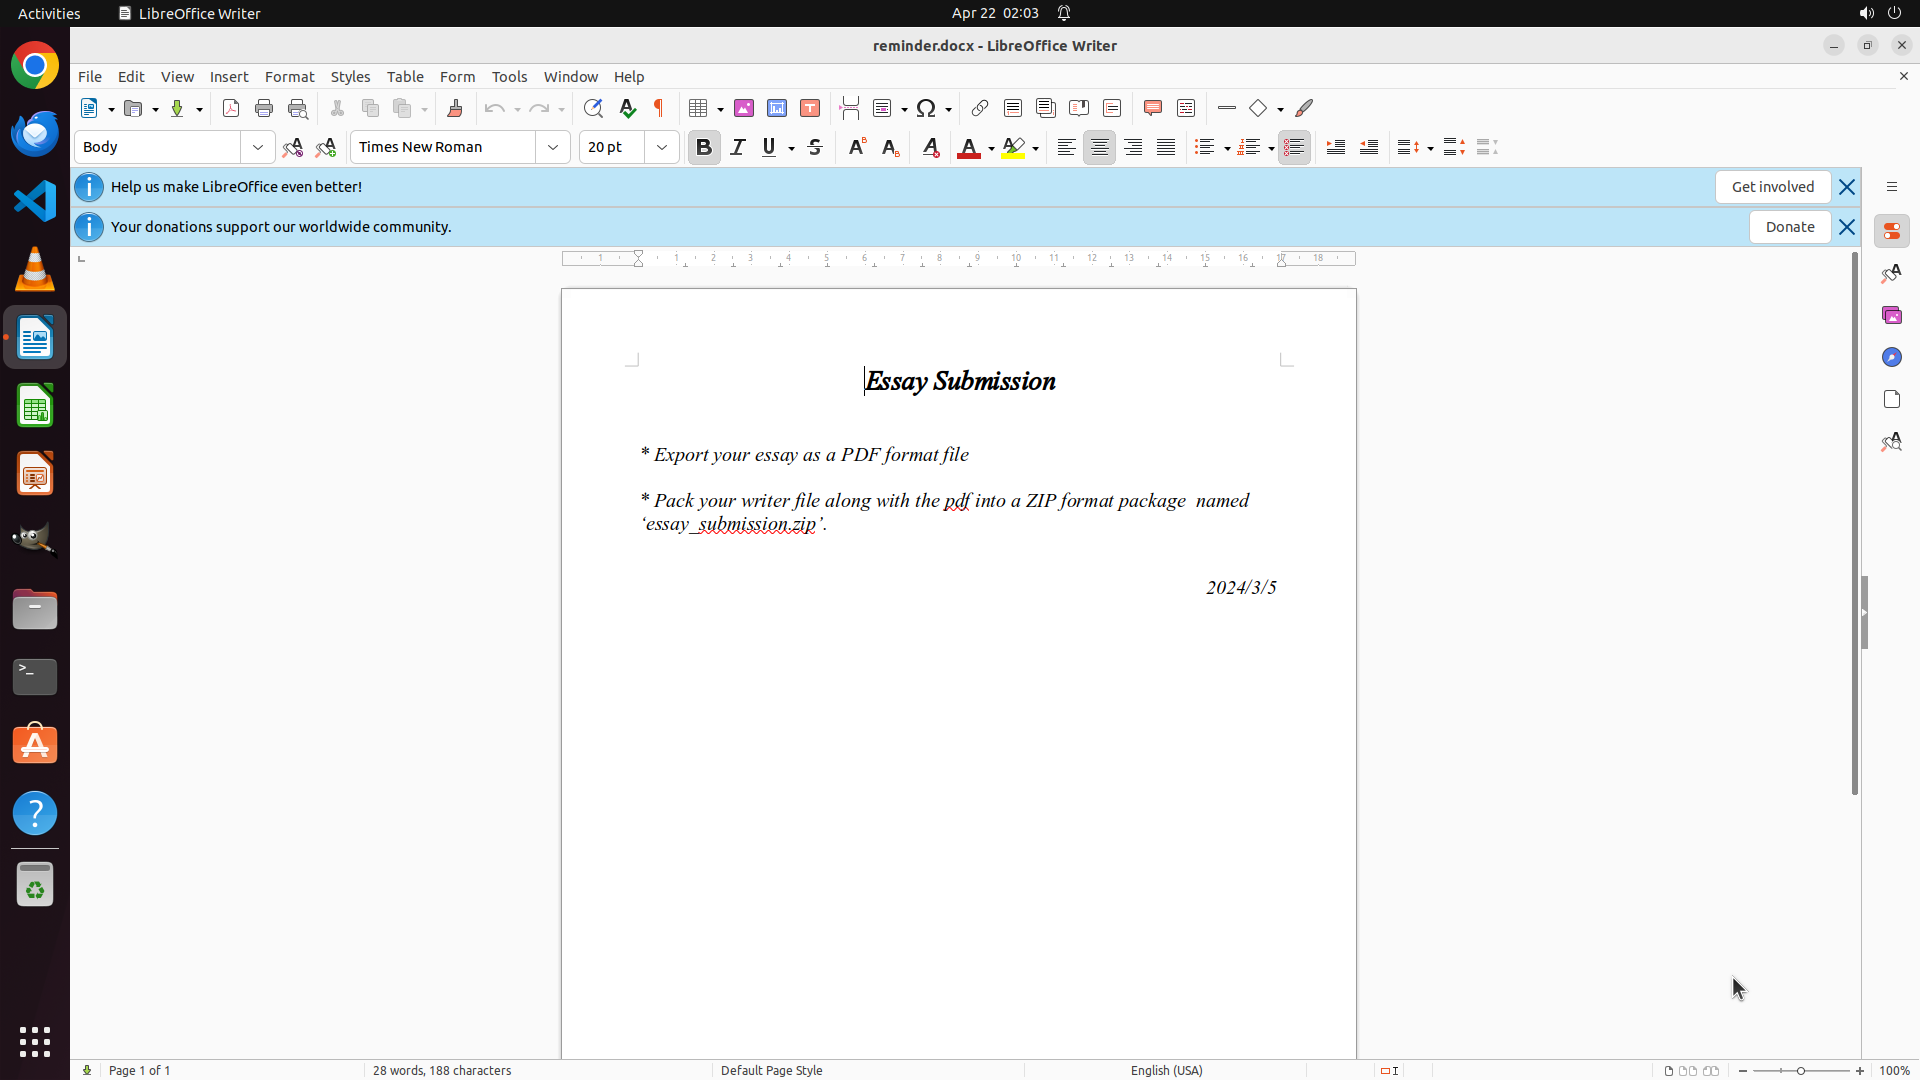Toggle formatting marks pilcrow icon
The image size is (1920, 1080).
[659, 108]
